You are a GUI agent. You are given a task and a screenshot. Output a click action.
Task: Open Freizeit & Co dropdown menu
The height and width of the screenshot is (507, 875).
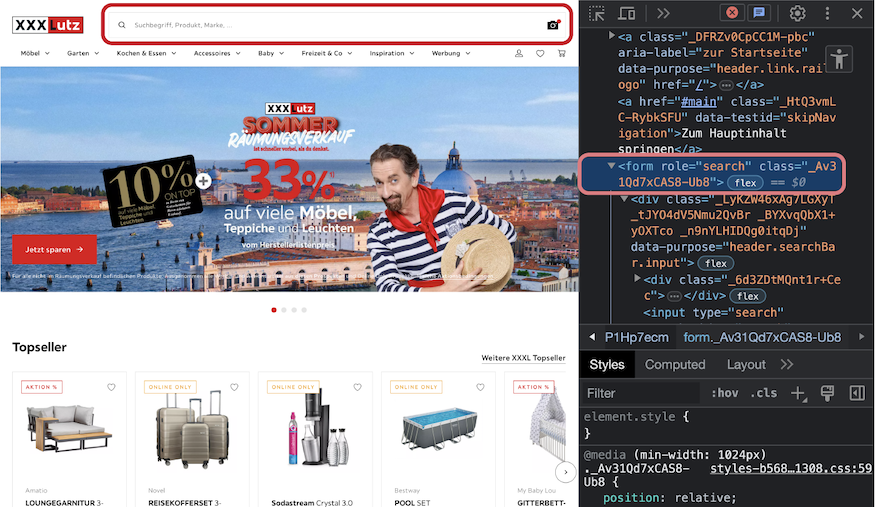point(327,54)
